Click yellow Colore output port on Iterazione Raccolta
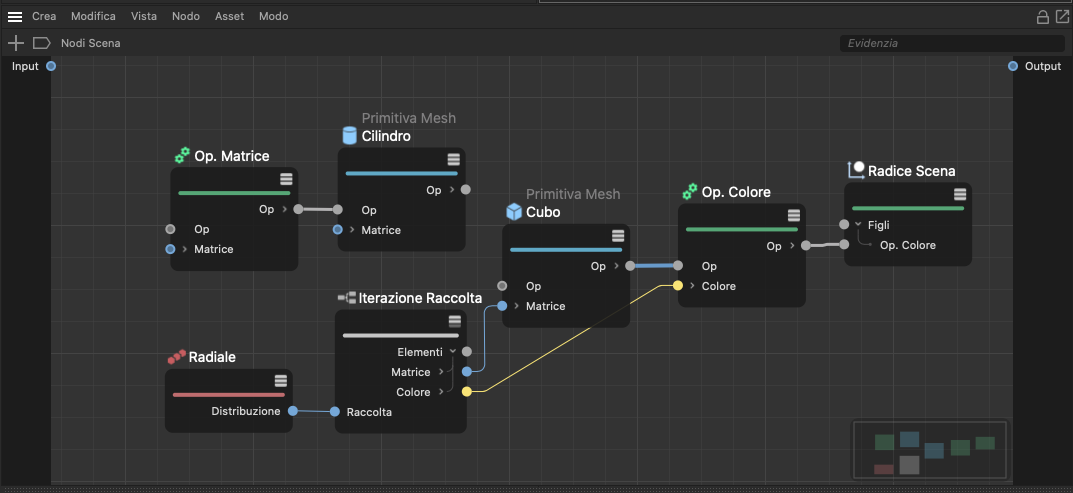 click(x=467, y=392)
